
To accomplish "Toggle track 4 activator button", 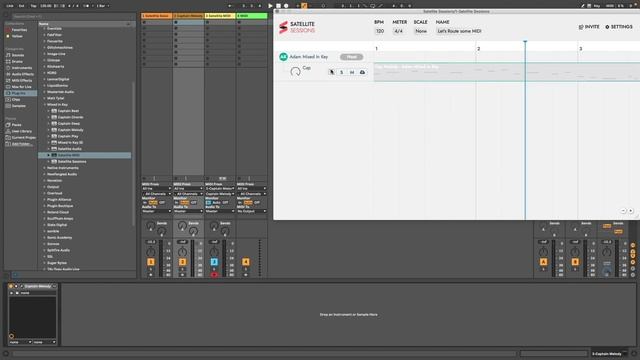I will pos(246,262).
